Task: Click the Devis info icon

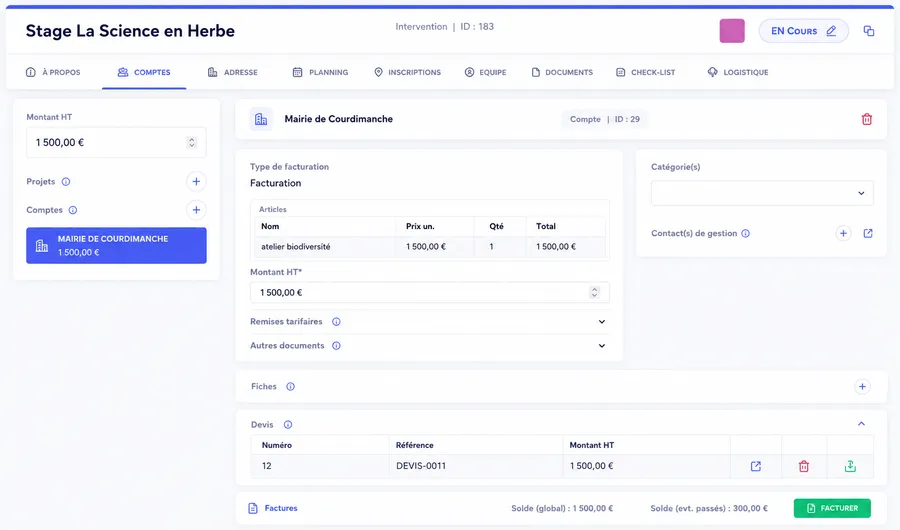Action: coord(288,425)
